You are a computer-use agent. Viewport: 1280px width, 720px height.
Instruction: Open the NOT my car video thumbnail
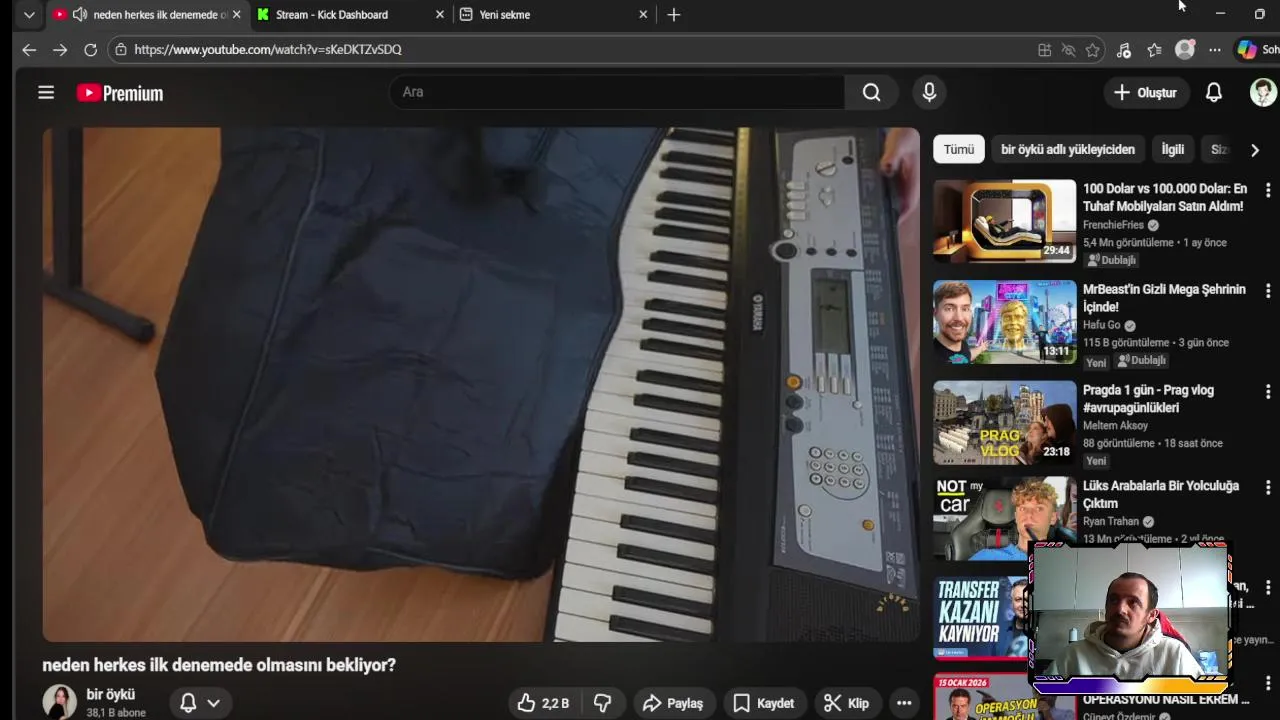(1004, 518)
